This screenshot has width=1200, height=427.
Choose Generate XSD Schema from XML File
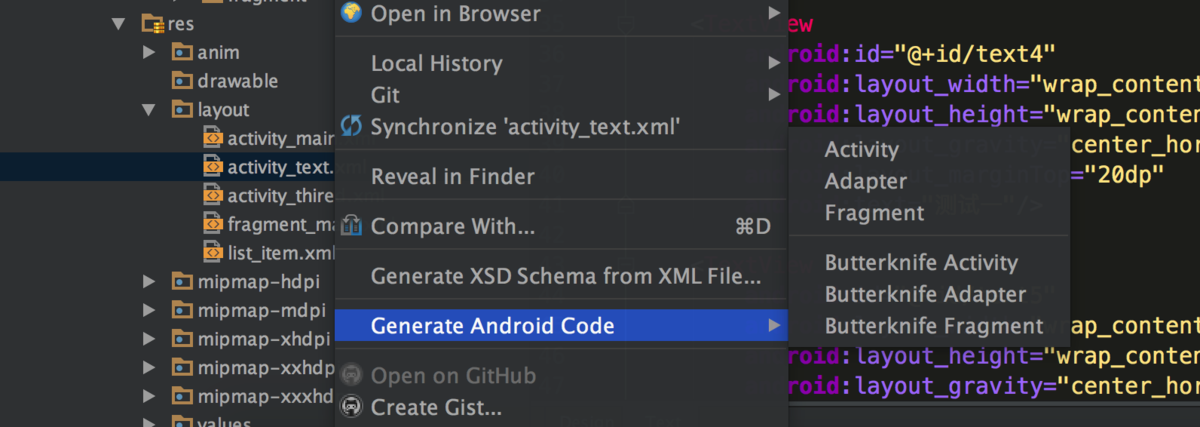561,275
